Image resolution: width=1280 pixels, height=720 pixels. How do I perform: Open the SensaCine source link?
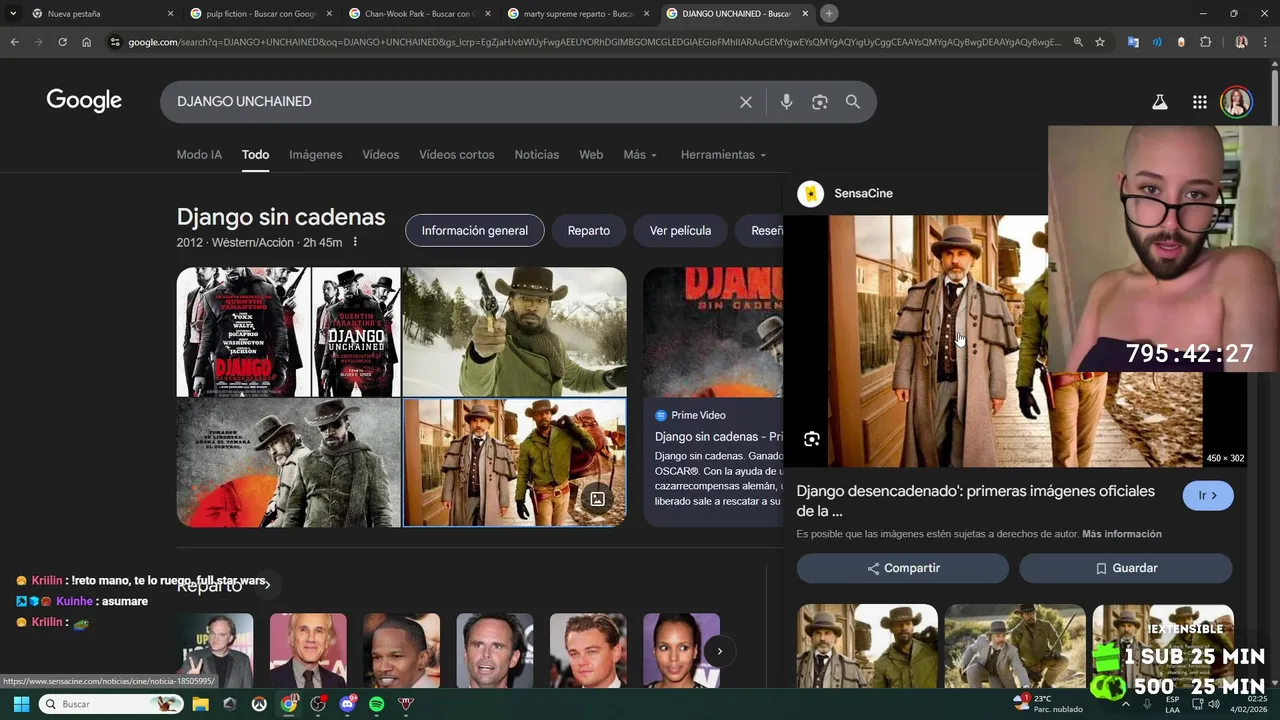[845, 193]
